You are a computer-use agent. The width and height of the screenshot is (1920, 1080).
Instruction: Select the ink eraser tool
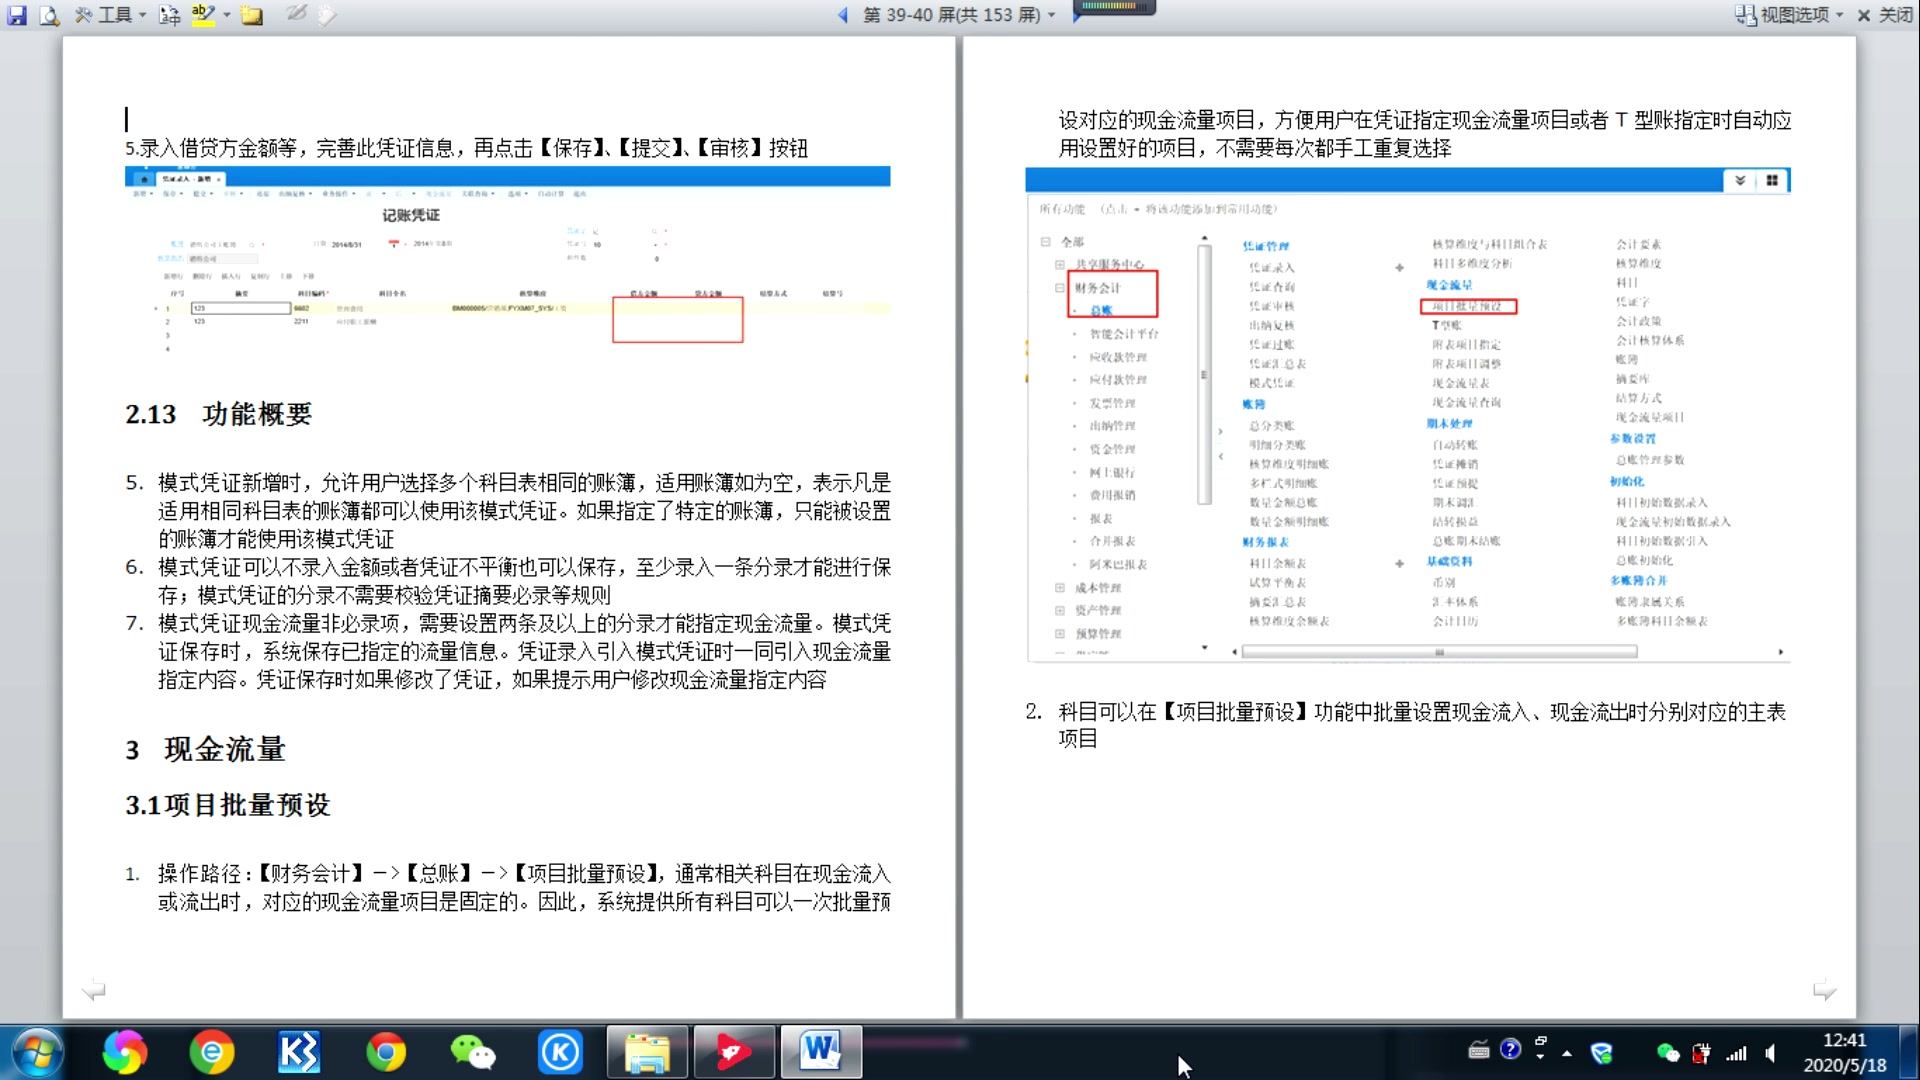pos(327,15)
